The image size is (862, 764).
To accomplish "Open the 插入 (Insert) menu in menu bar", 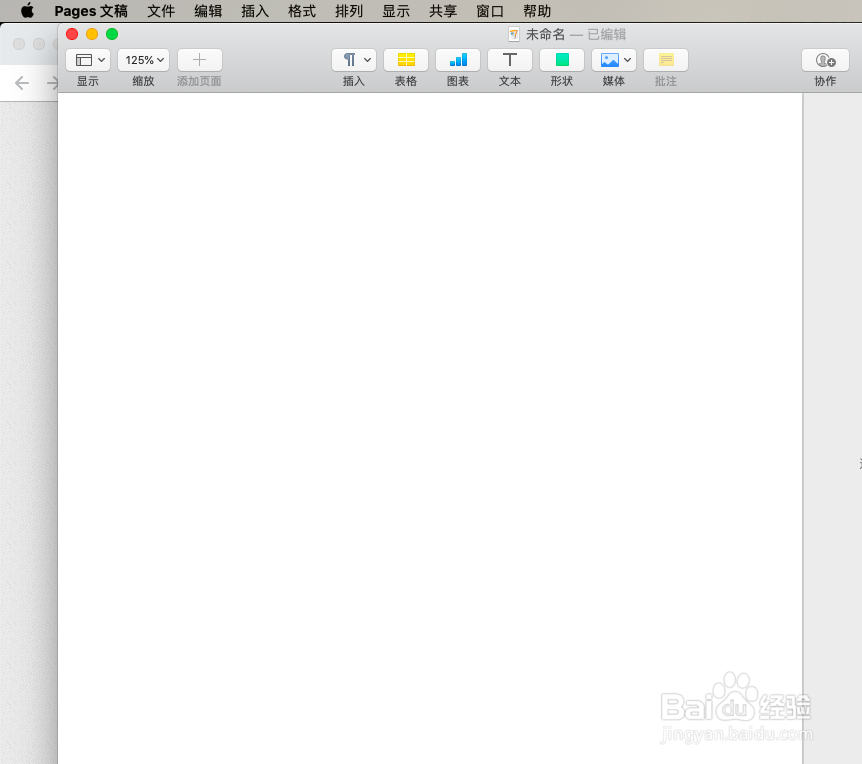I will (255, 11).
